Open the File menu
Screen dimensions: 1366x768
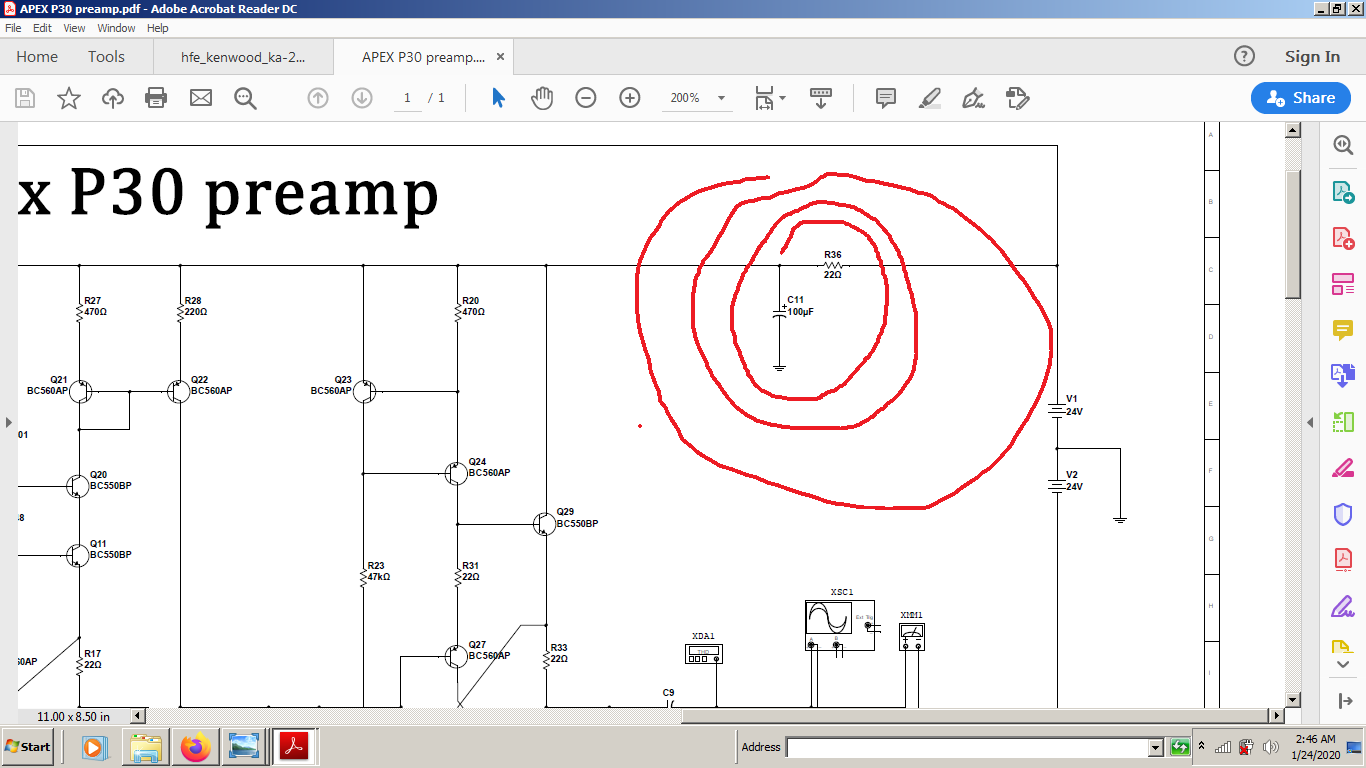tap(13, 28)
